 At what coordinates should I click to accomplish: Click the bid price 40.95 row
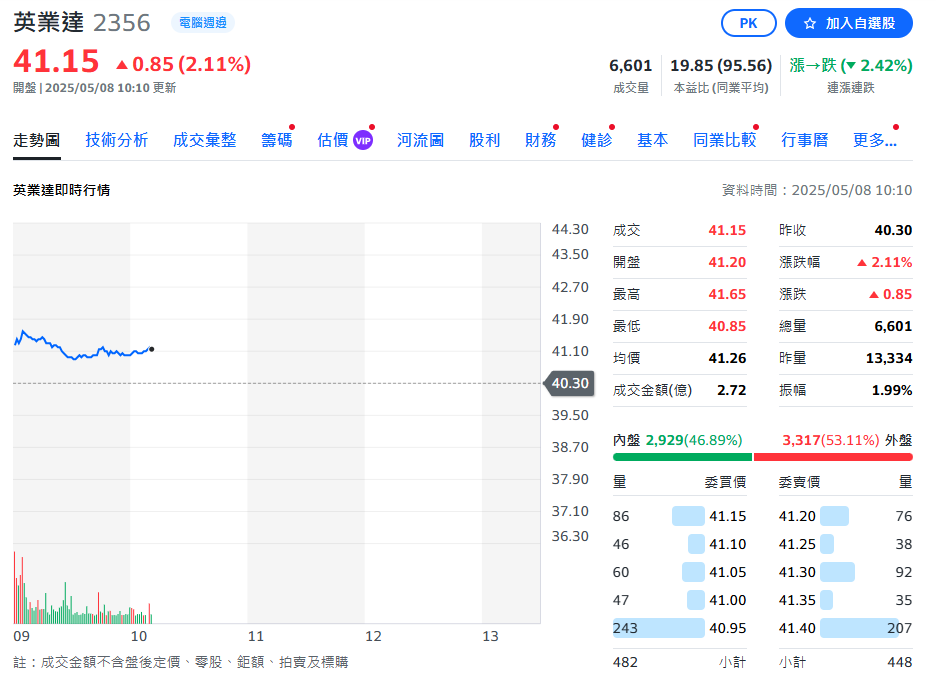[679, 628]
